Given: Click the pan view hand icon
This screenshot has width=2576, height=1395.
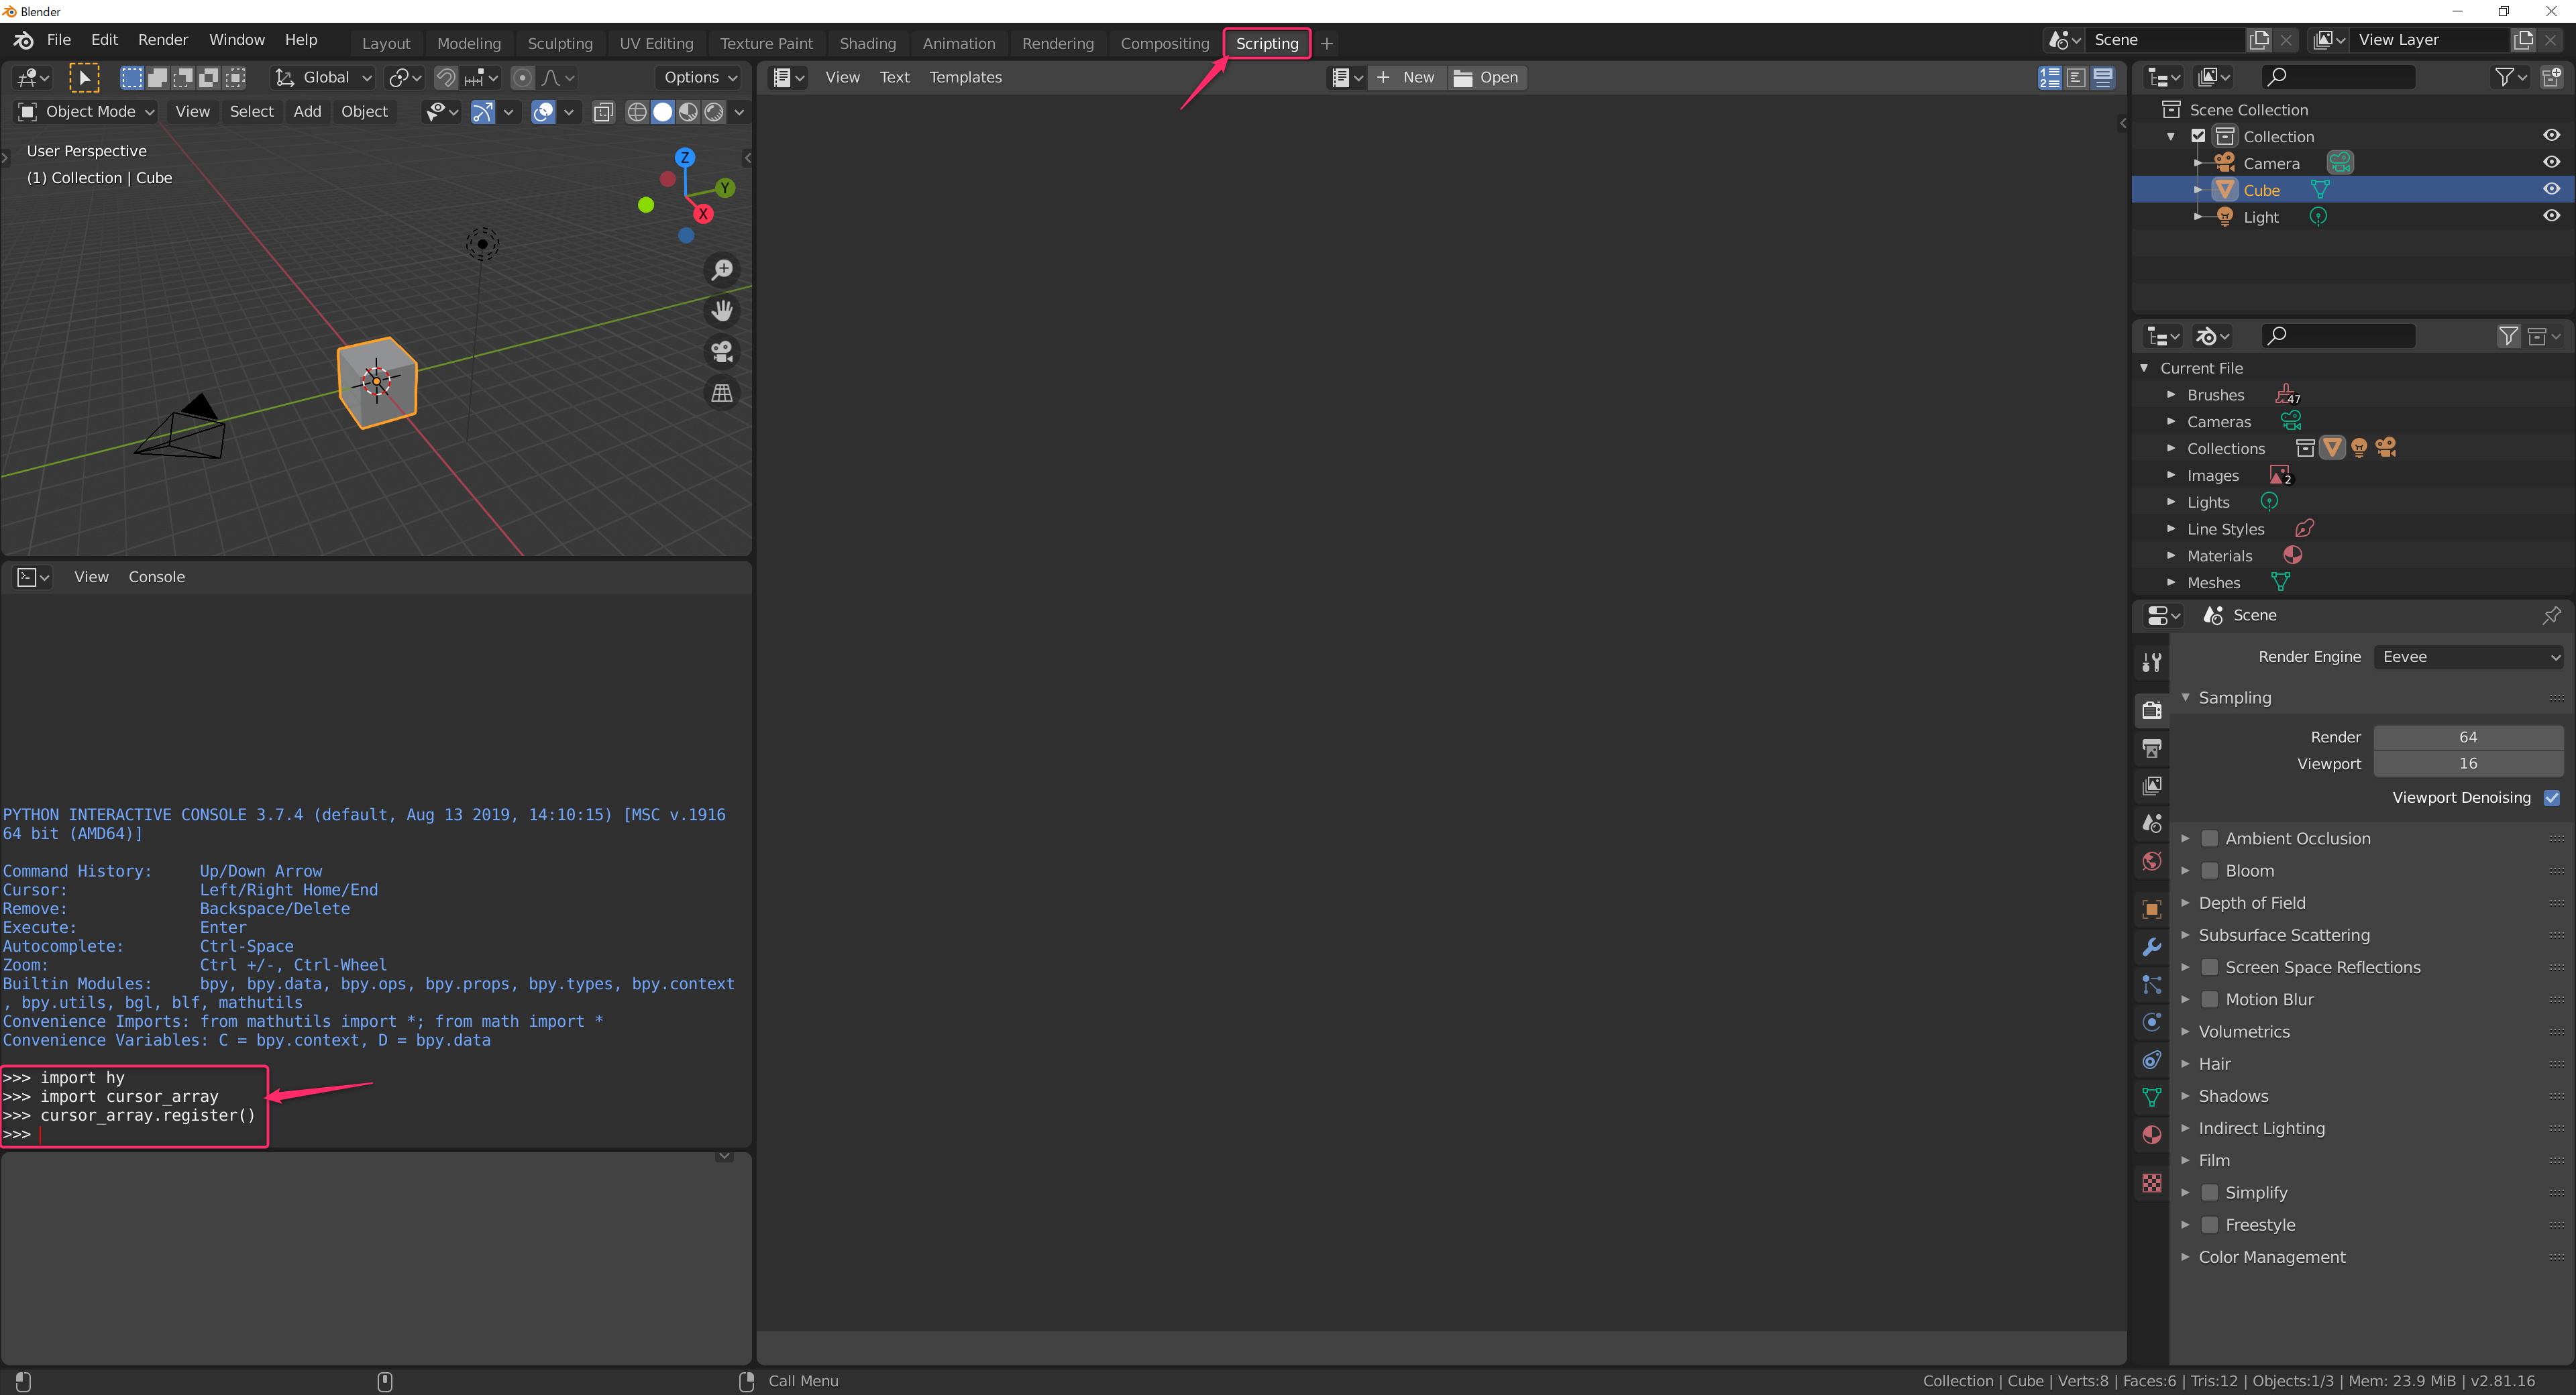Looking at the screenshot, I should tap(722, 311).
